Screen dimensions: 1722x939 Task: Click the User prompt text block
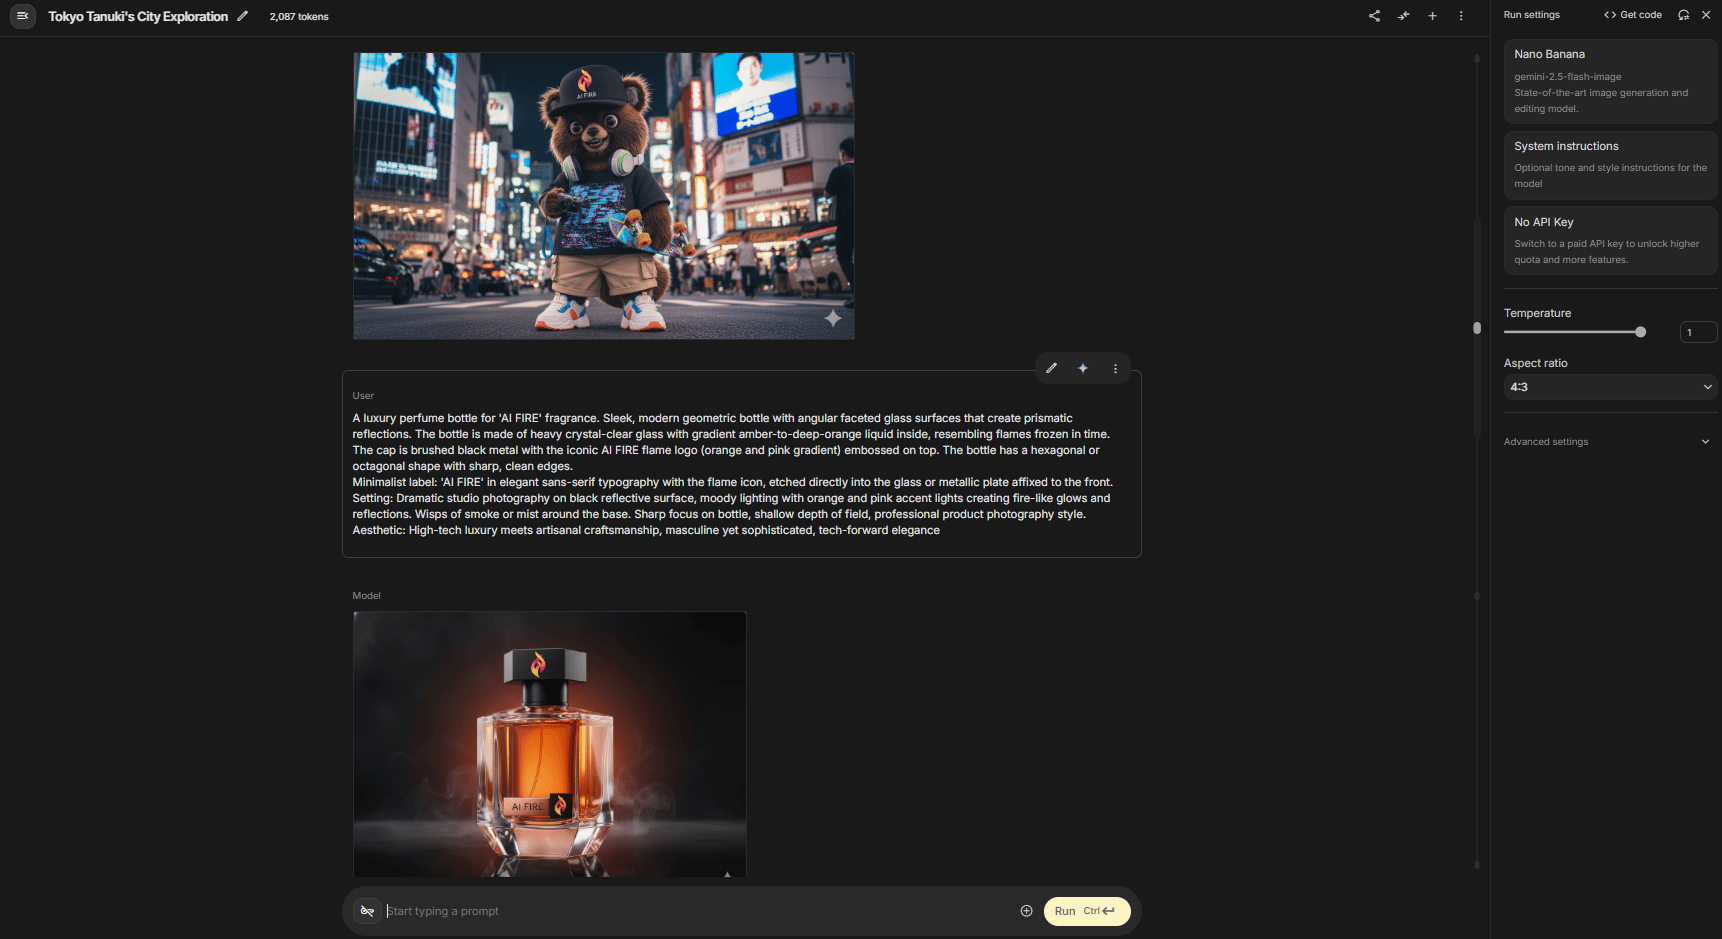tap(732, 474)
